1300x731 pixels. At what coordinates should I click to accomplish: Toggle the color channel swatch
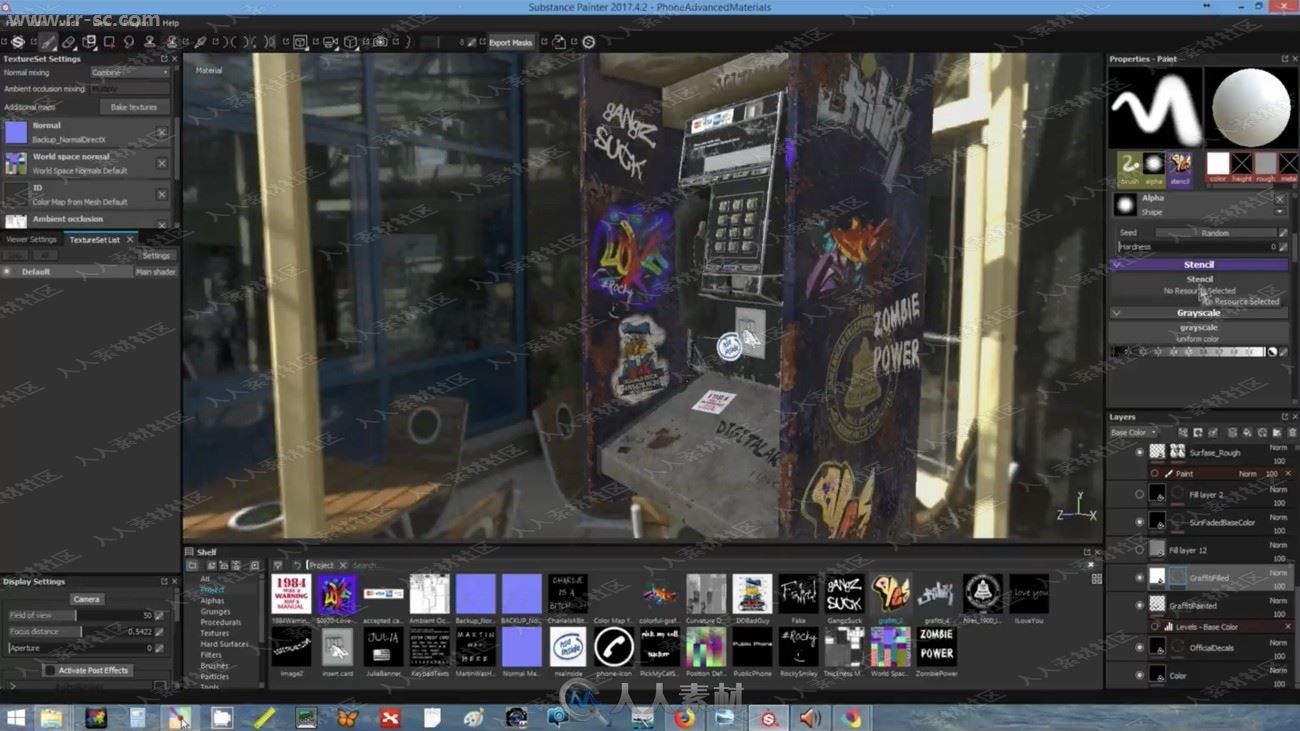point(1217,167)
